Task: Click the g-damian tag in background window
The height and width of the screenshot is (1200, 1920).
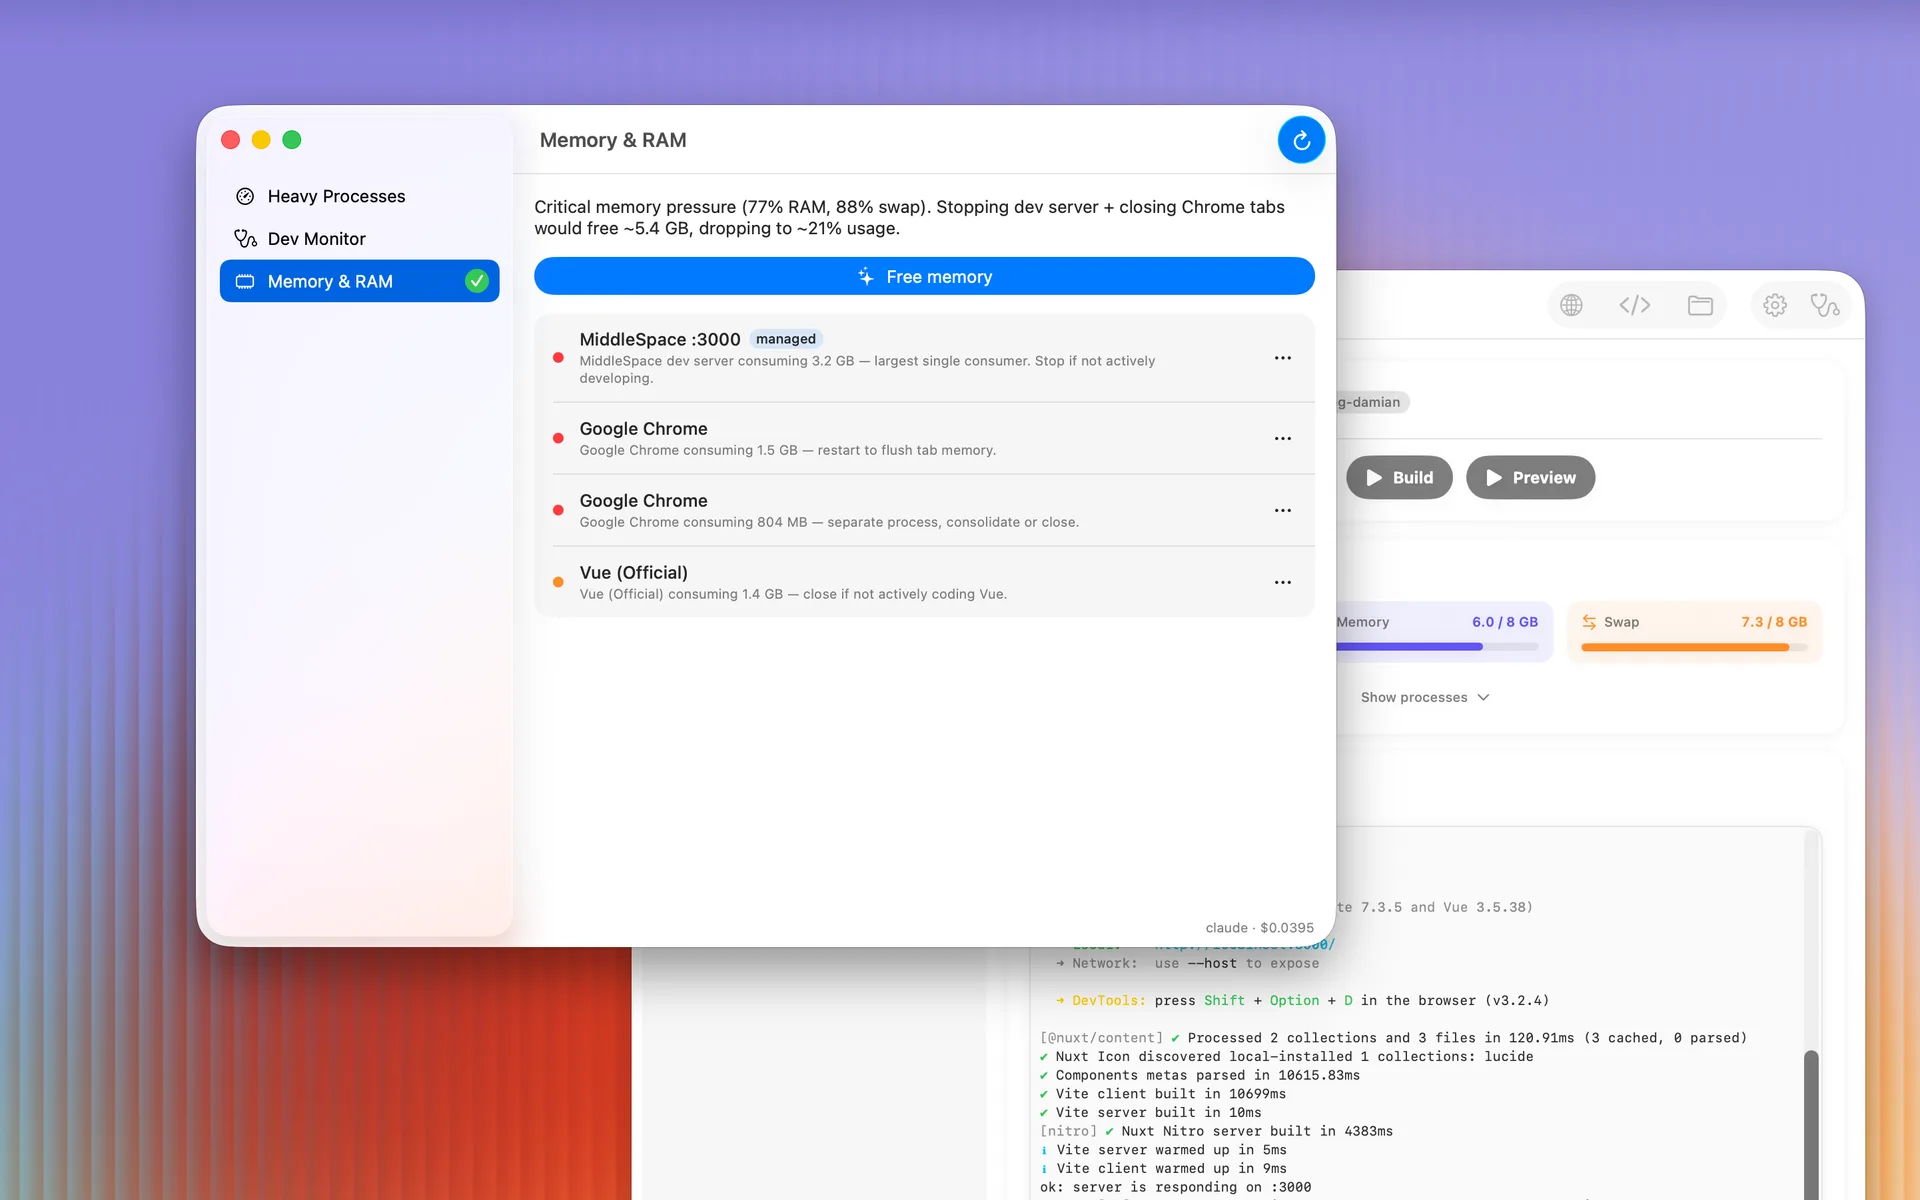Action: 1372,402
